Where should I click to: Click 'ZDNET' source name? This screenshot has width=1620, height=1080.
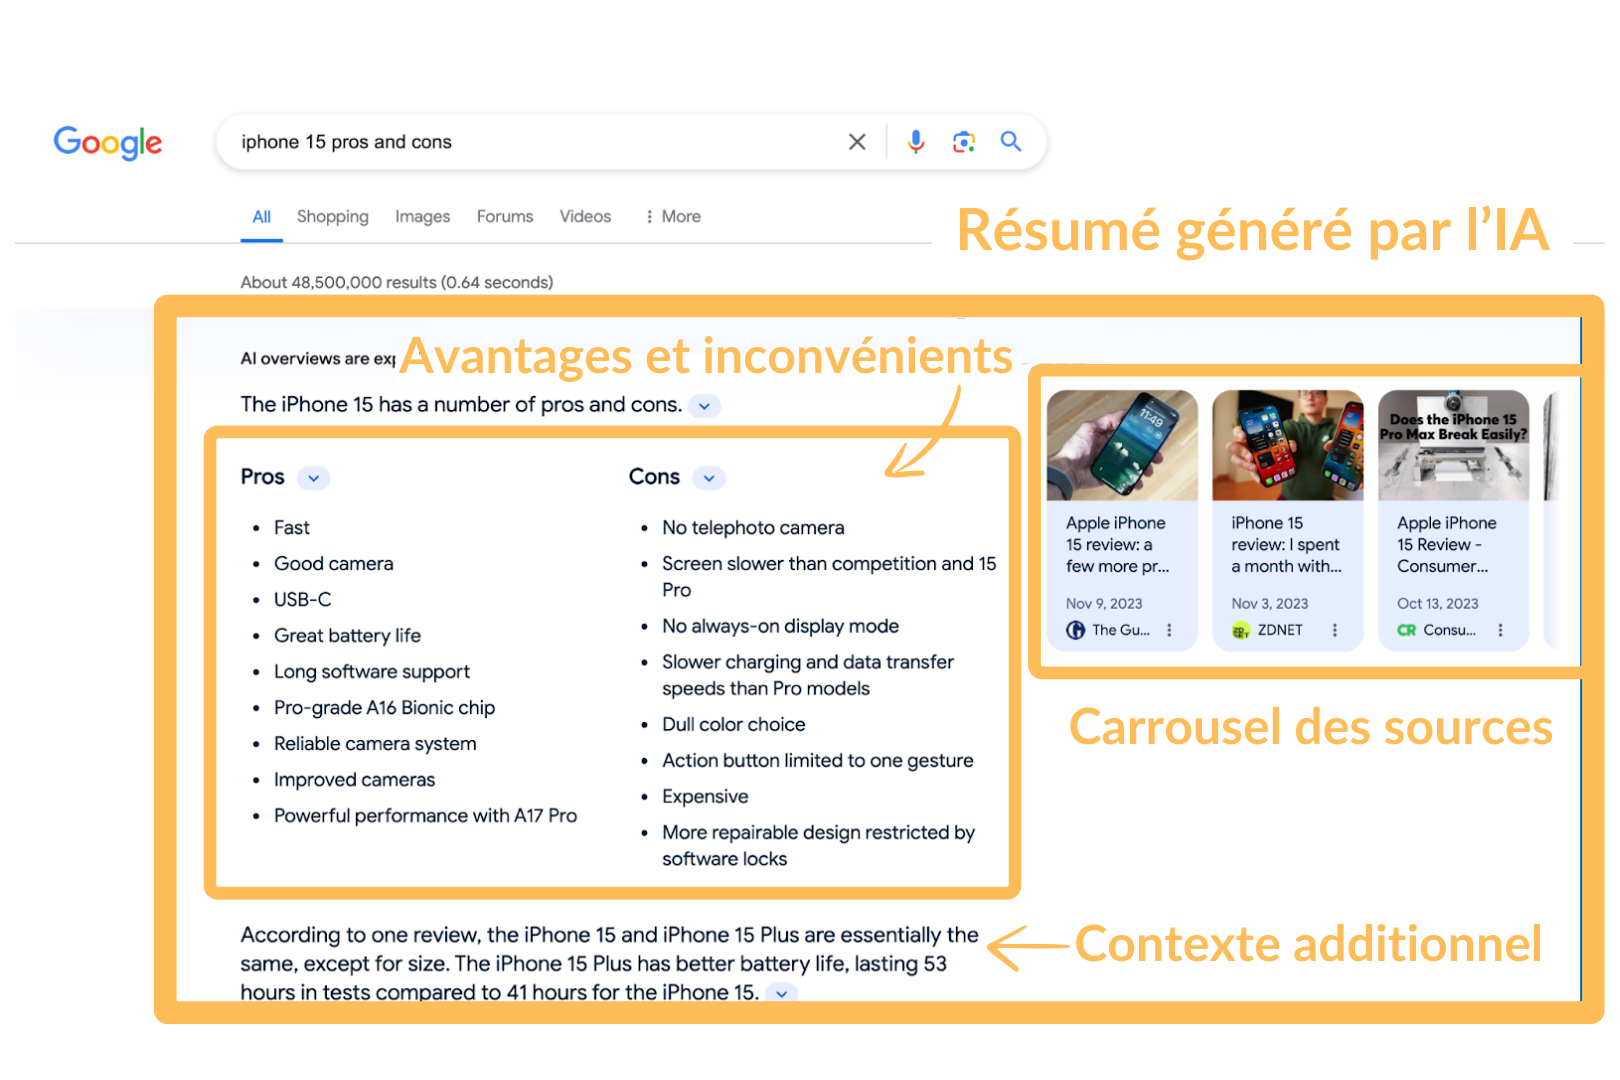coord(1280,630)
